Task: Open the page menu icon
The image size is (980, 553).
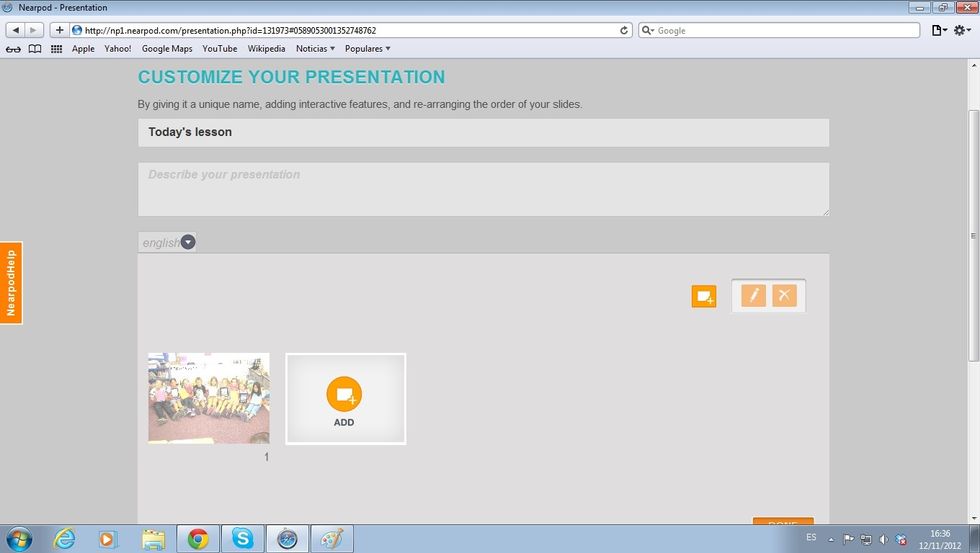Action: click(x=939, y=30)
